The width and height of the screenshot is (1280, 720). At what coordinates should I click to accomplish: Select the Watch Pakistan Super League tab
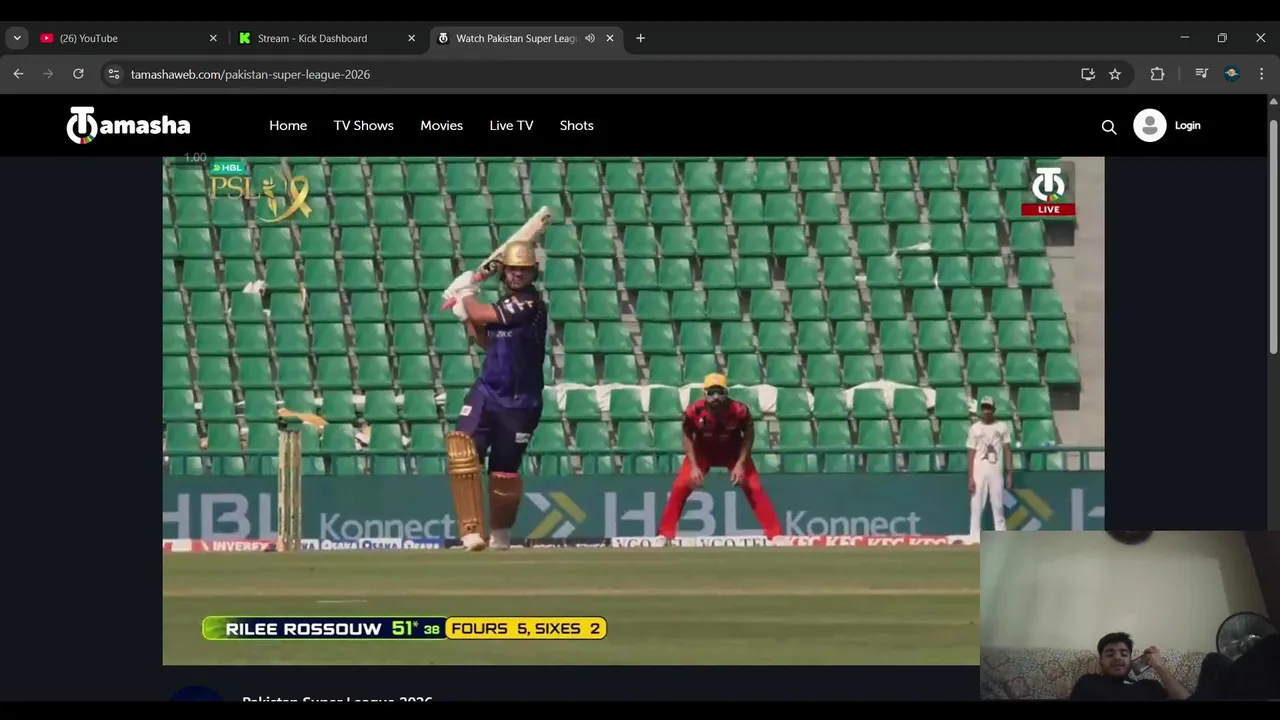(526, 38)
